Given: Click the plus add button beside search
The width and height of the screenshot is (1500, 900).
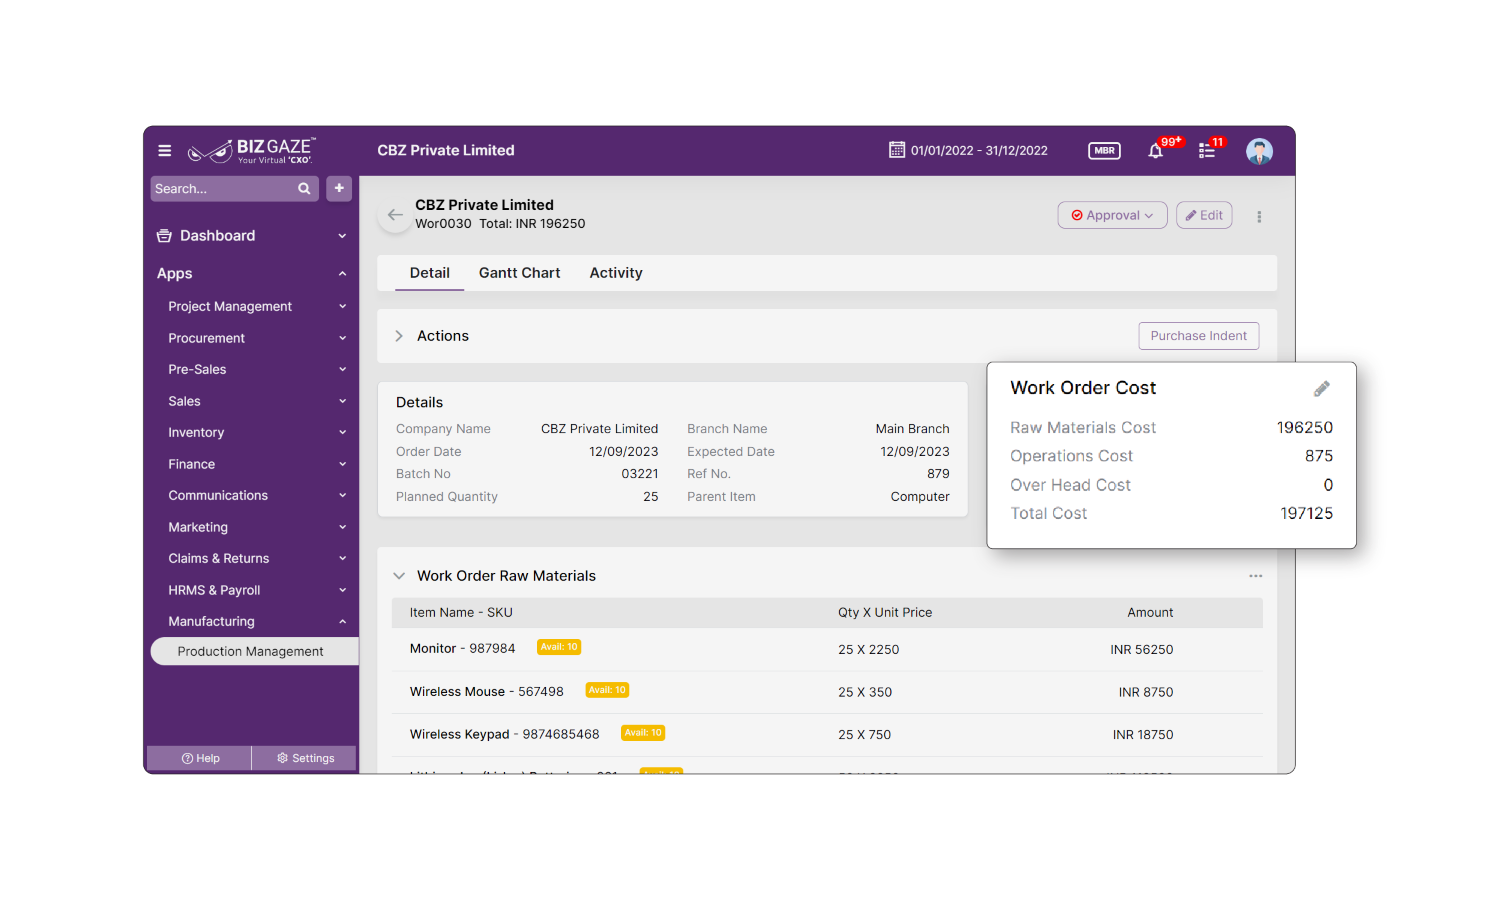Looking at the screenshot, I should pyautogui.click(x=339, y=188).
